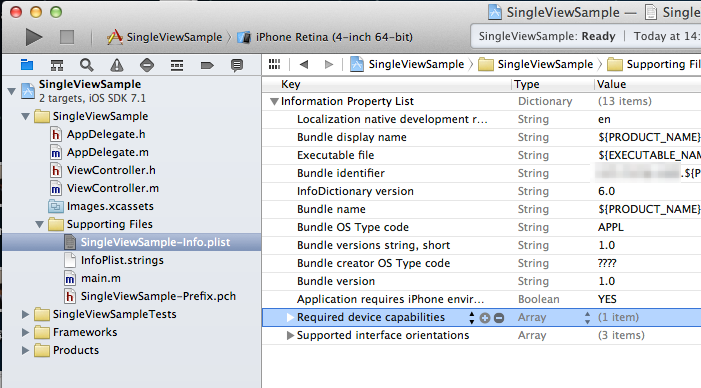Open Array type stepper for Required device capabilities
This screenshot has width=701, height=388.
[x=587, y=318]
